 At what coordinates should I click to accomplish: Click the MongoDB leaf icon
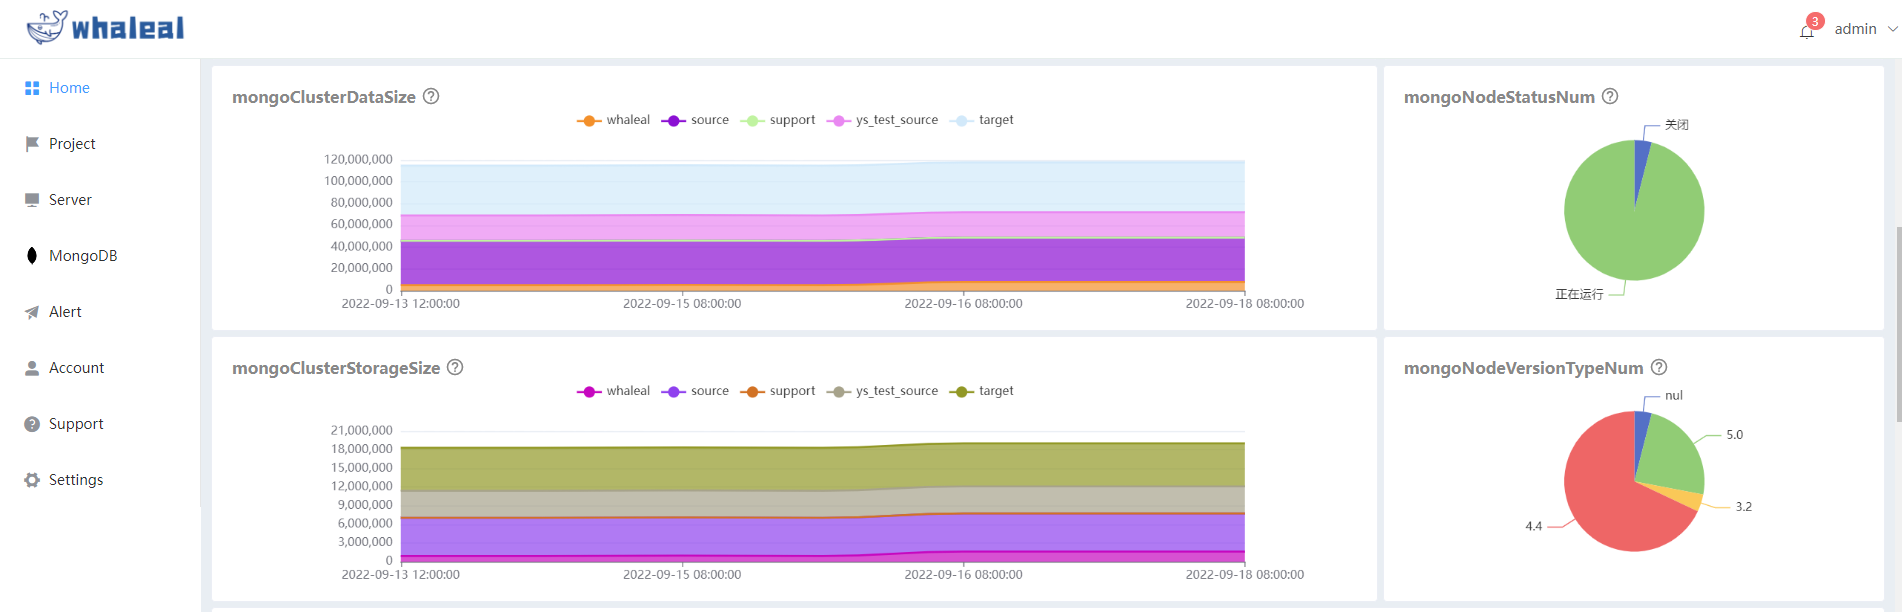pos(32,256)
